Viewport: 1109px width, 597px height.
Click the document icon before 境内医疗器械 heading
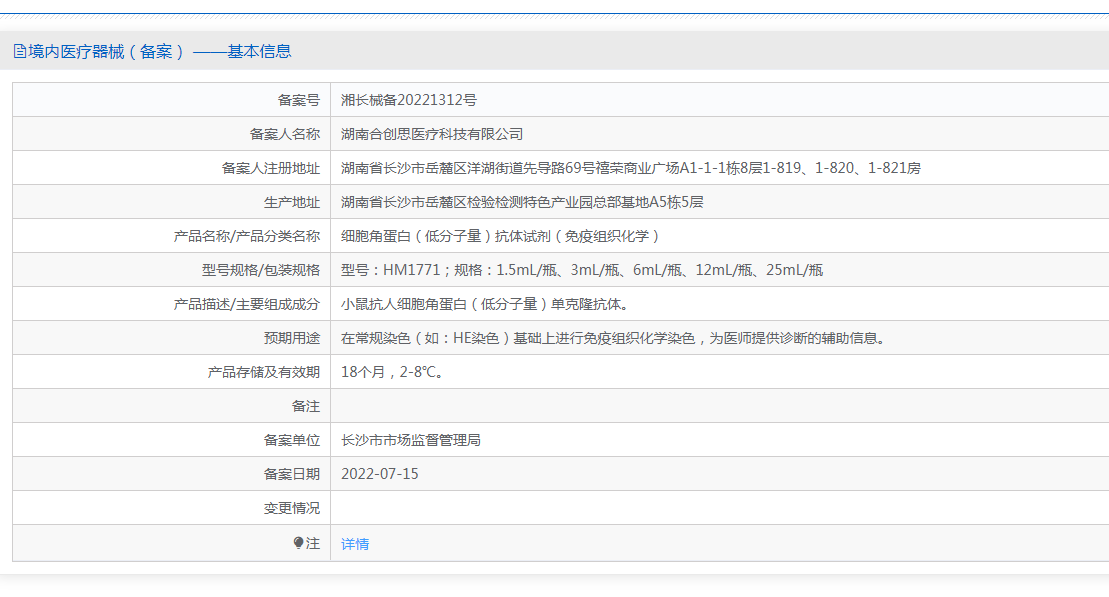20,51
